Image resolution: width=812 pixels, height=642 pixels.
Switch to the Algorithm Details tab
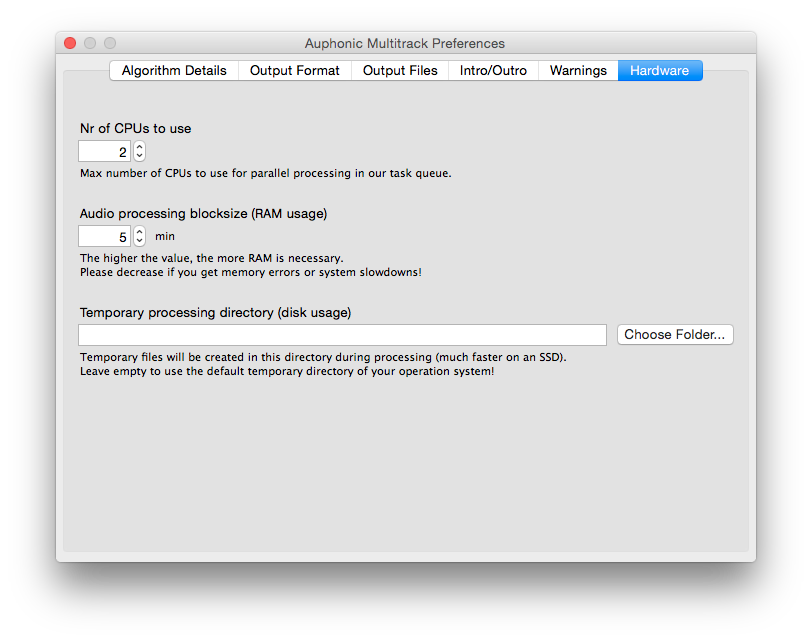click(174, 70)
